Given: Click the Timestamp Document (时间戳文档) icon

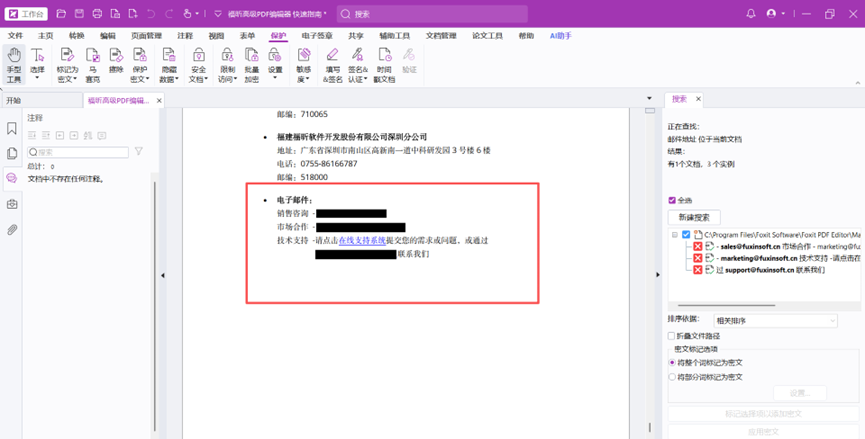Looking at the screenshot, I should (x=384, y=65).
